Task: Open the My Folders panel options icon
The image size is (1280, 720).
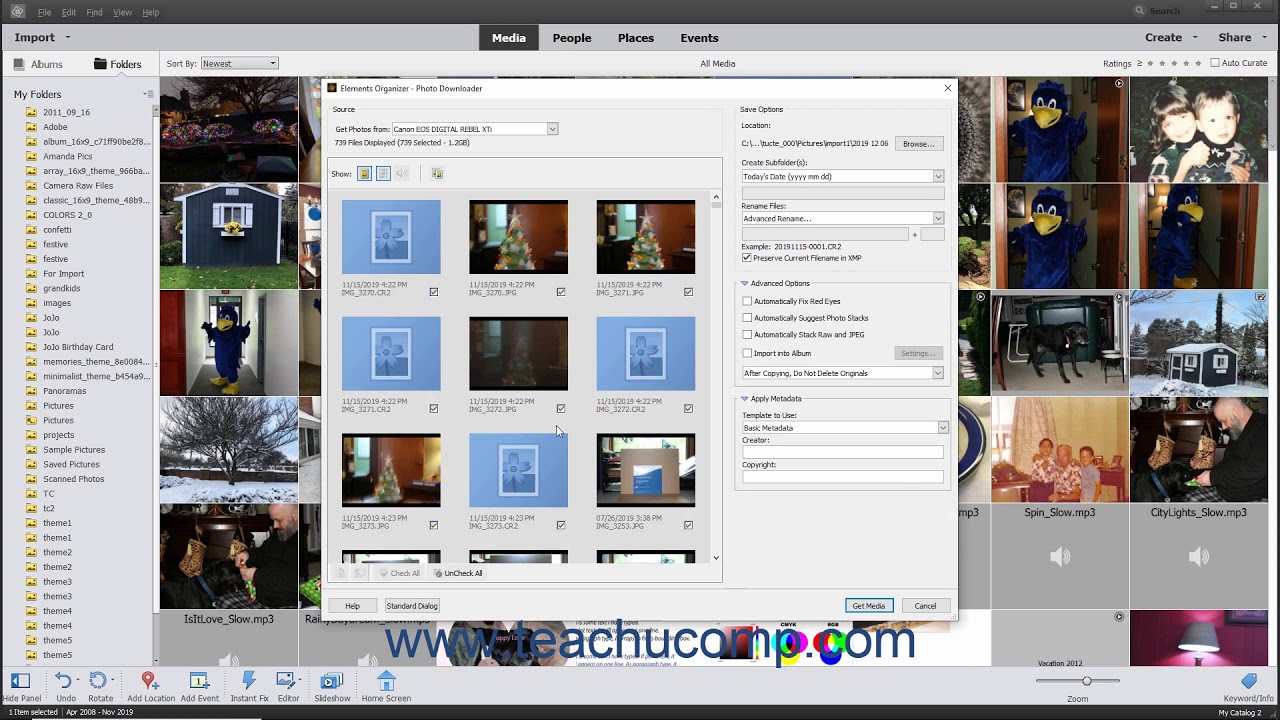Action: click(148, 94)
